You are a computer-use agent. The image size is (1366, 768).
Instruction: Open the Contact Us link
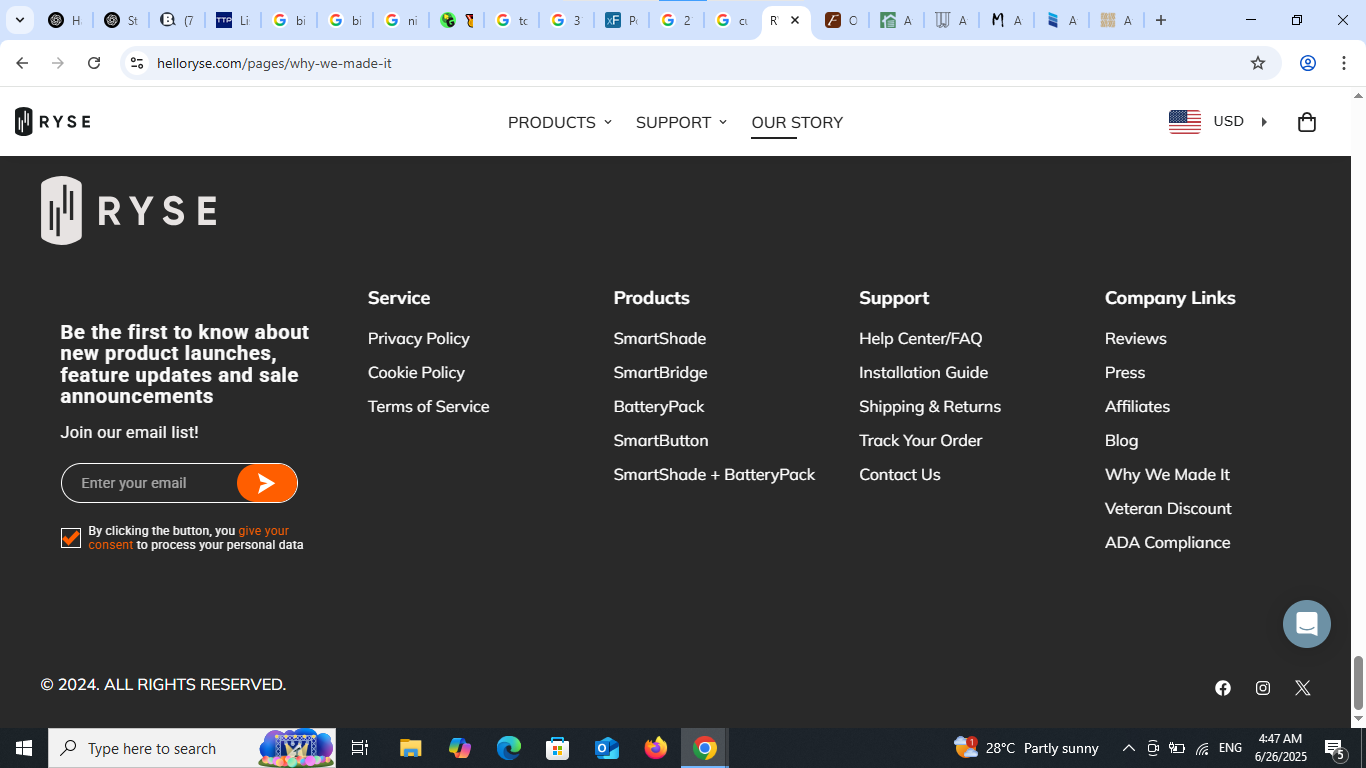[899, 474]
